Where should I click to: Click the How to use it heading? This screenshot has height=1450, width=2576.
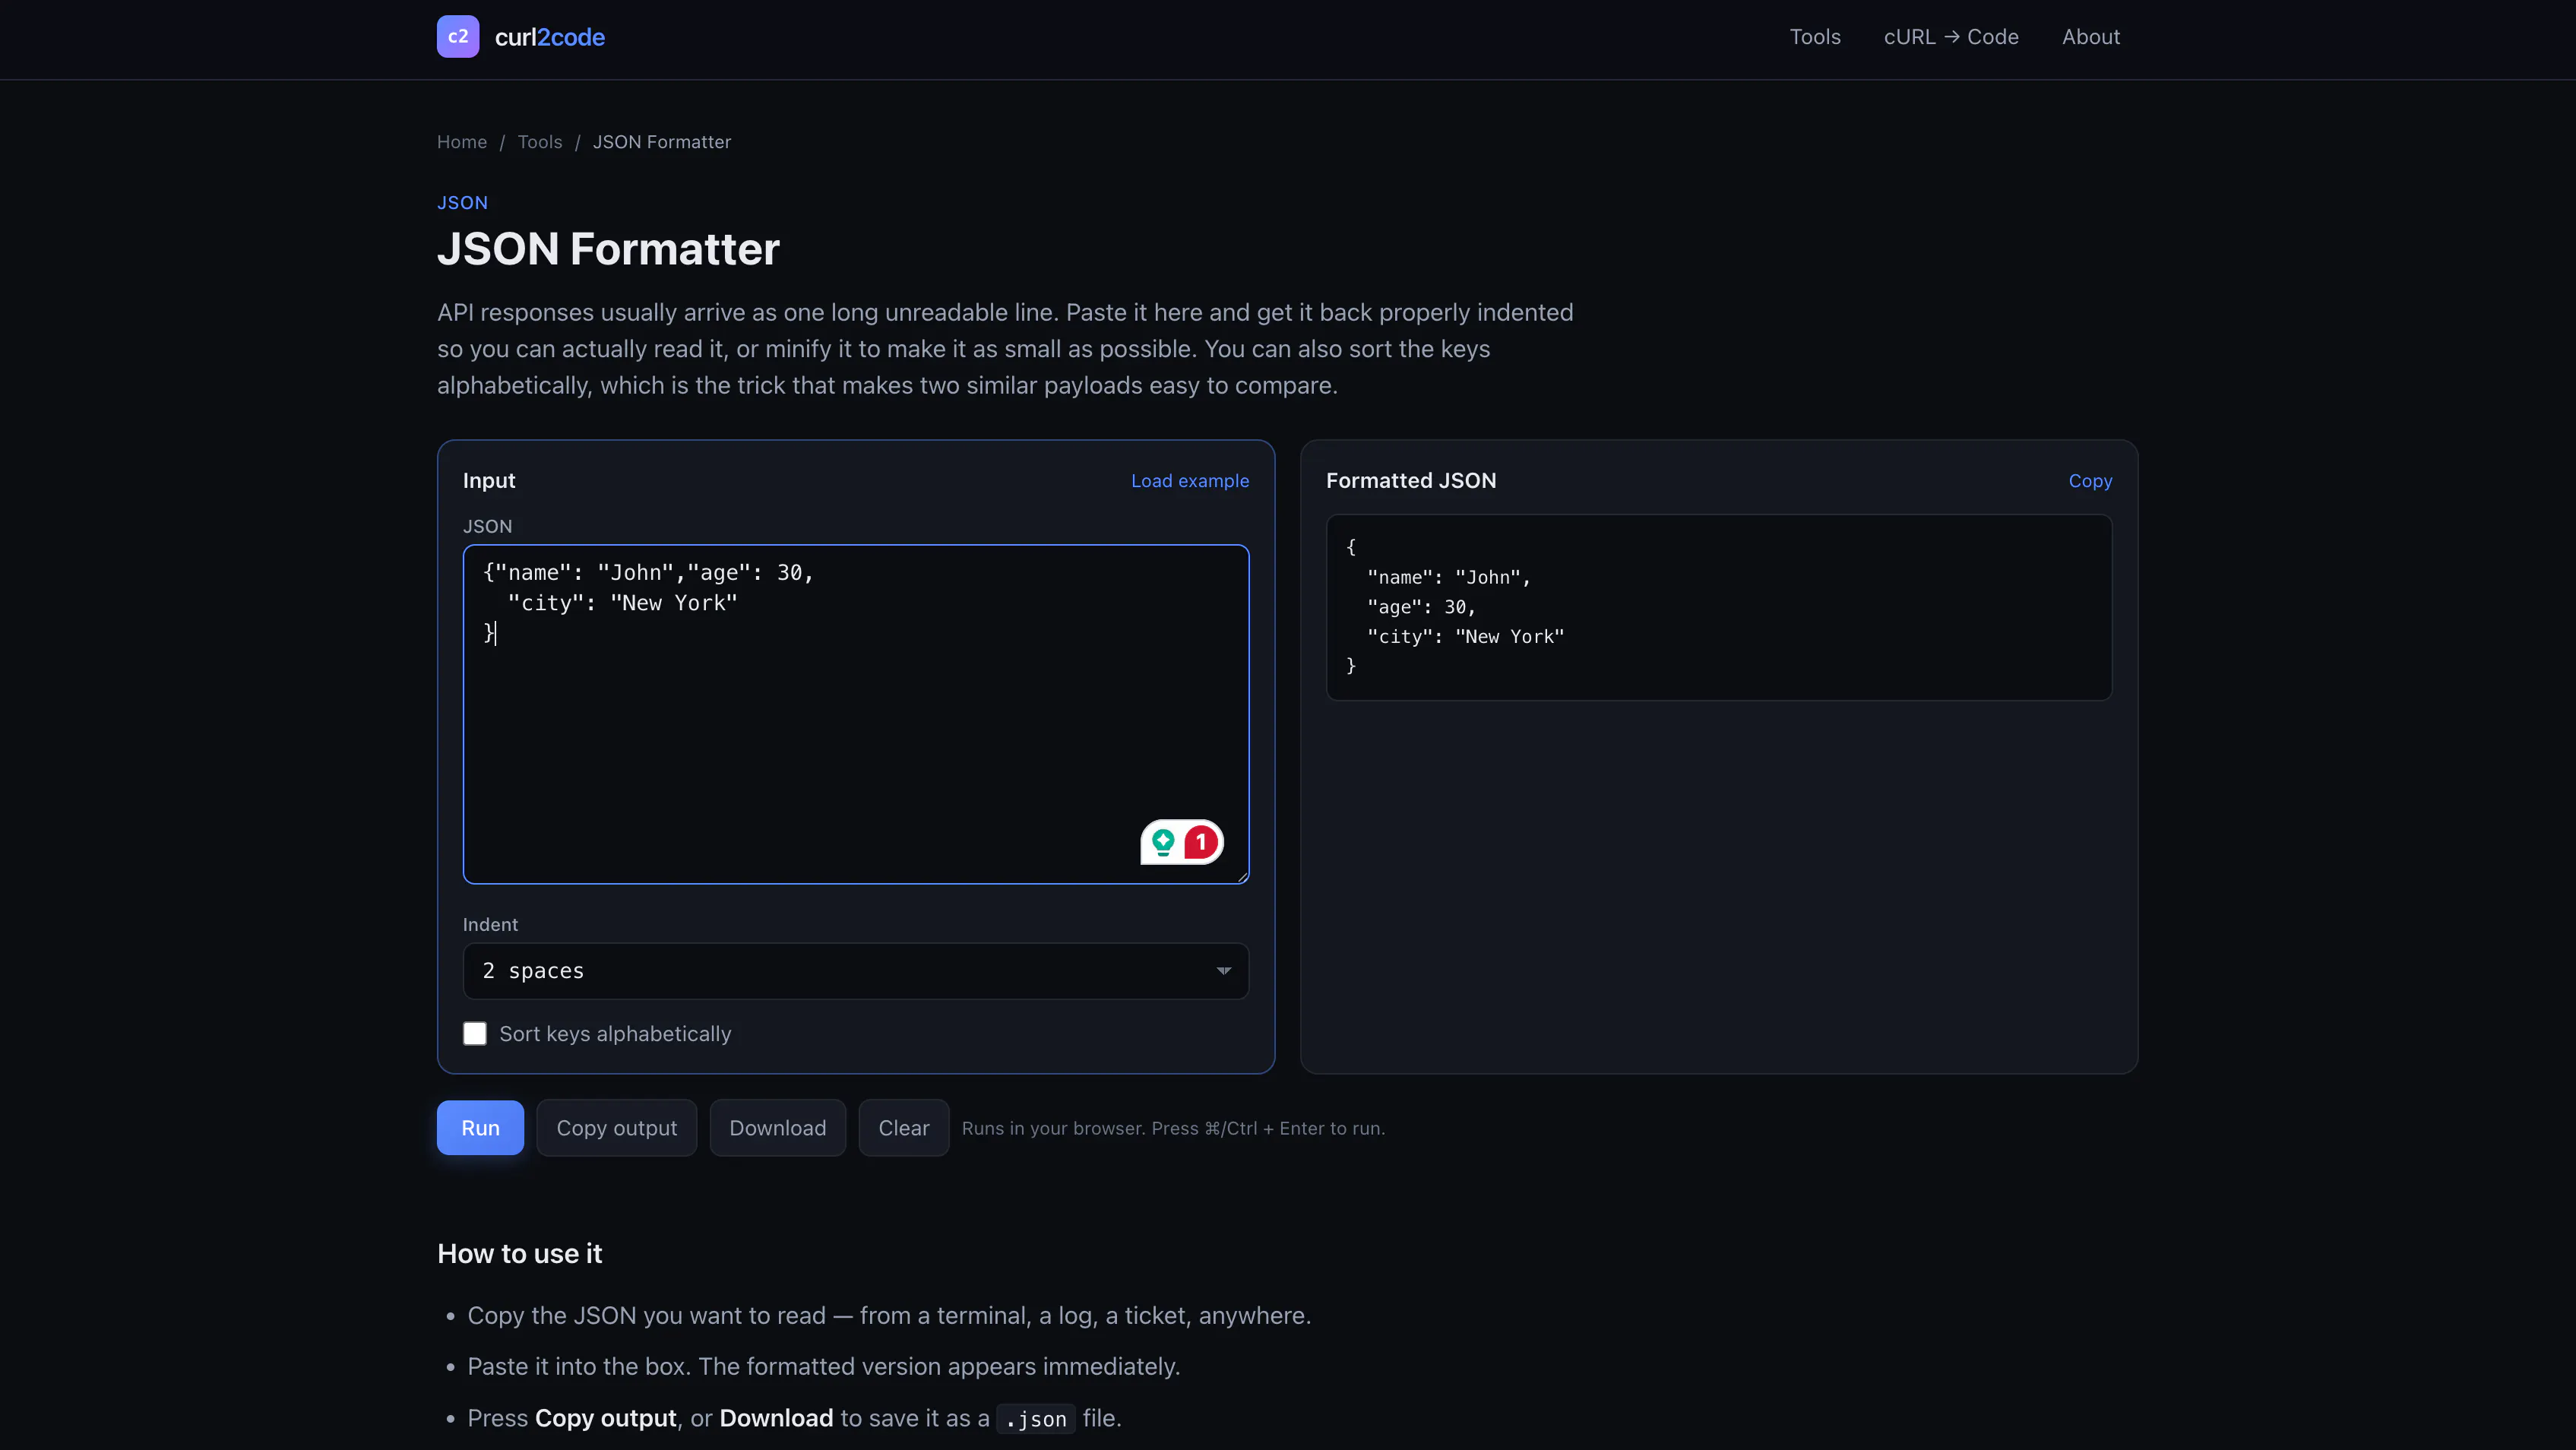tap(519, 1254)
